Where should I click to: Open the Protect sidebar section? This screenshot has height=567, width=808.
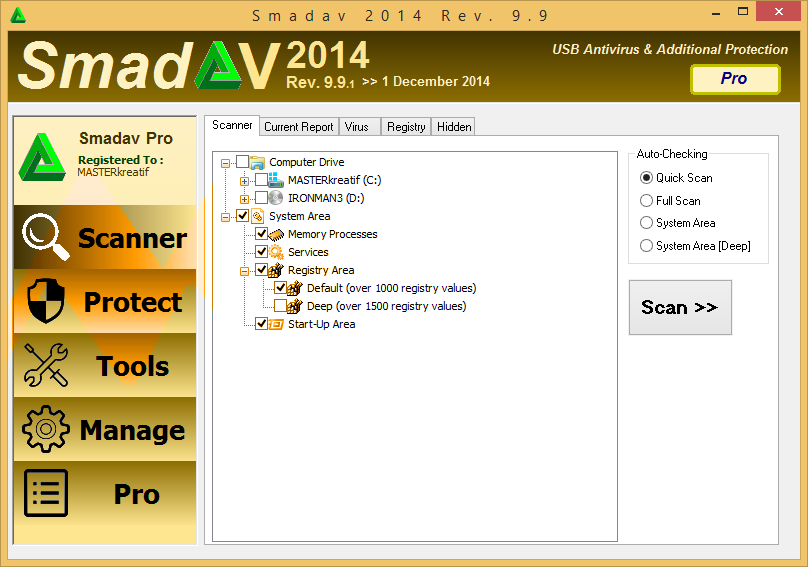(105, 301)
